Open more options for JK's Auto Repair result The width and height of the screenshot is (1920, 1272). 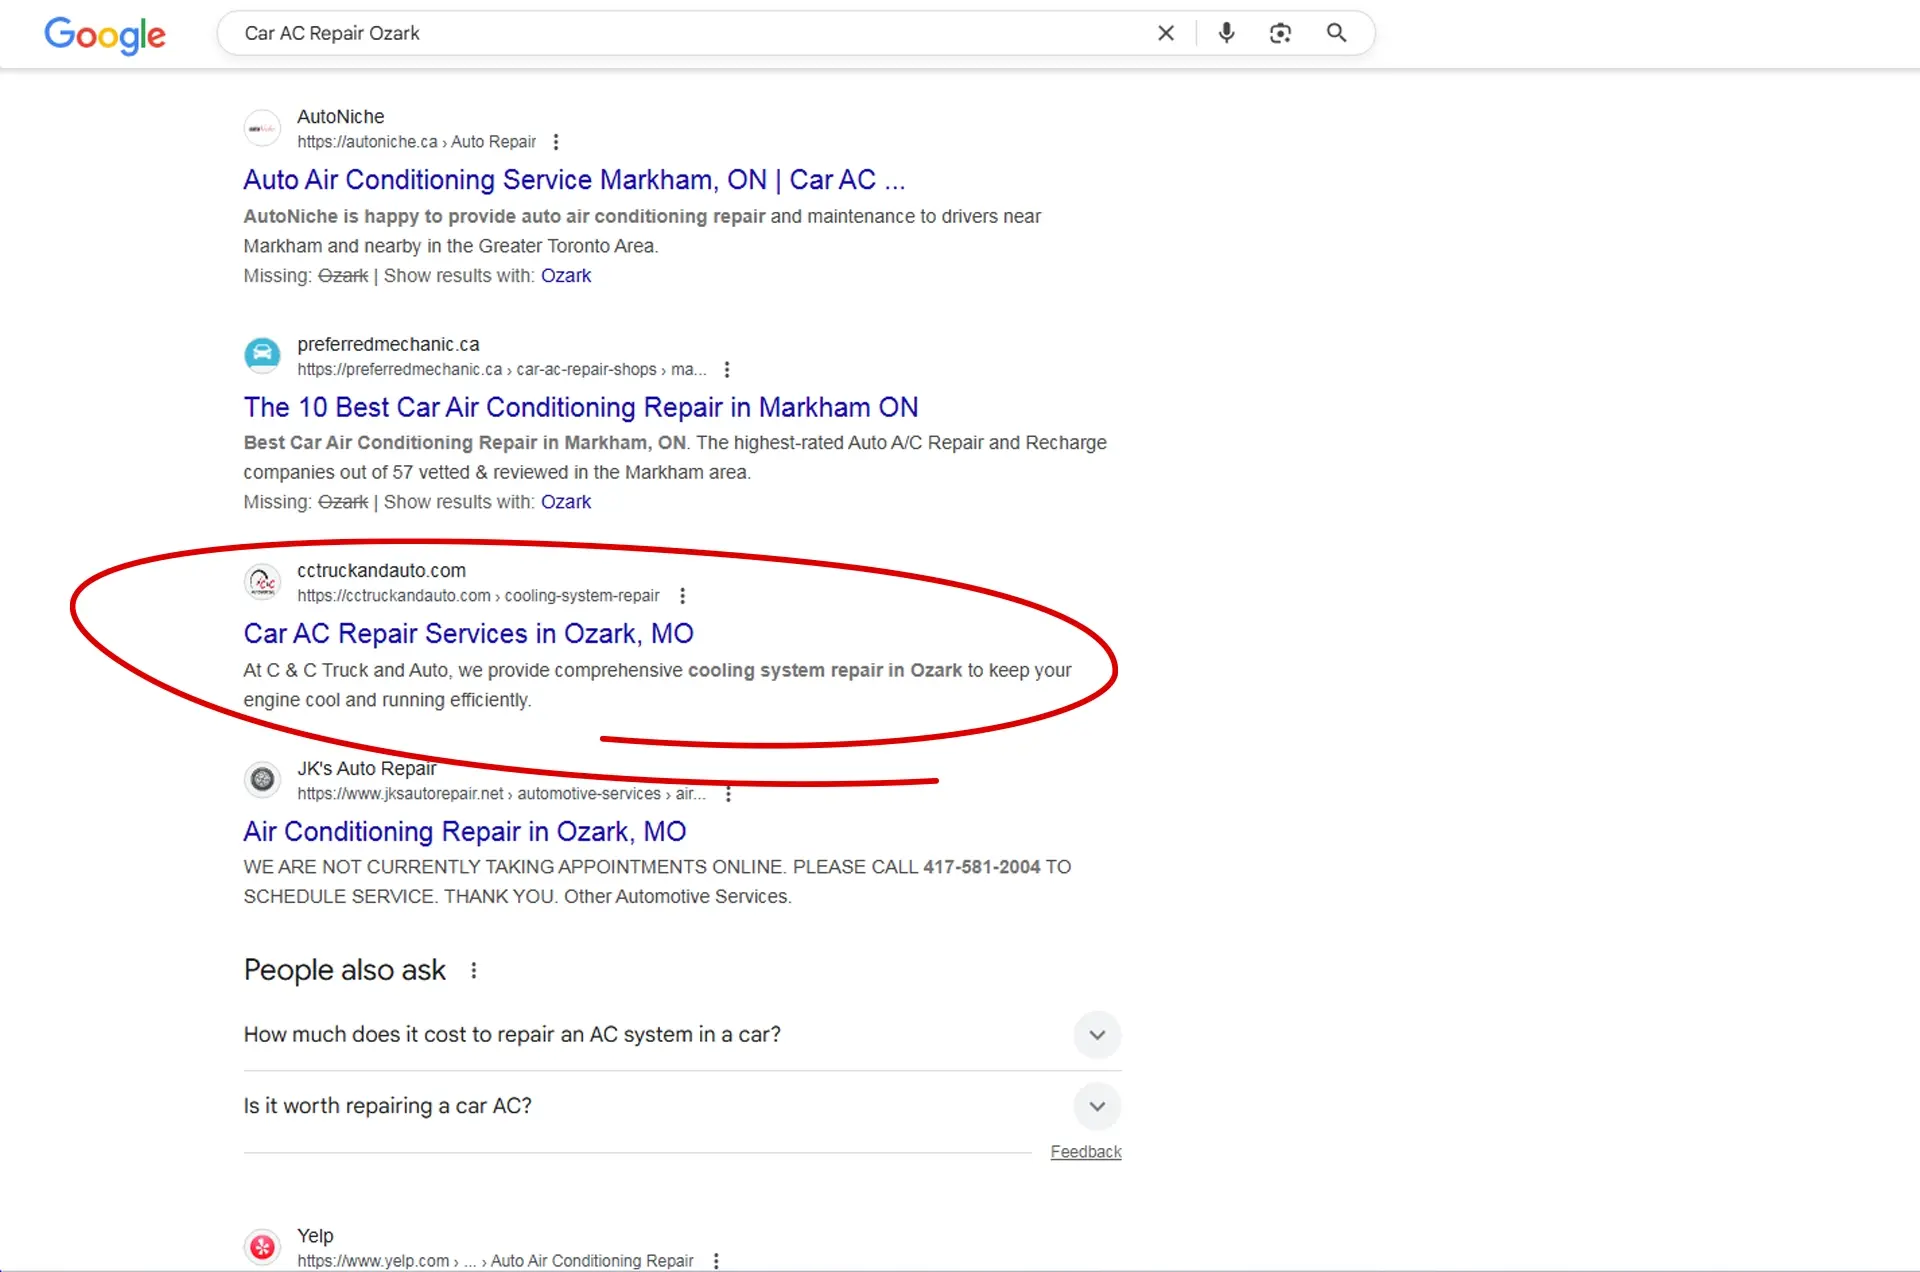click(x=729, y=794)
